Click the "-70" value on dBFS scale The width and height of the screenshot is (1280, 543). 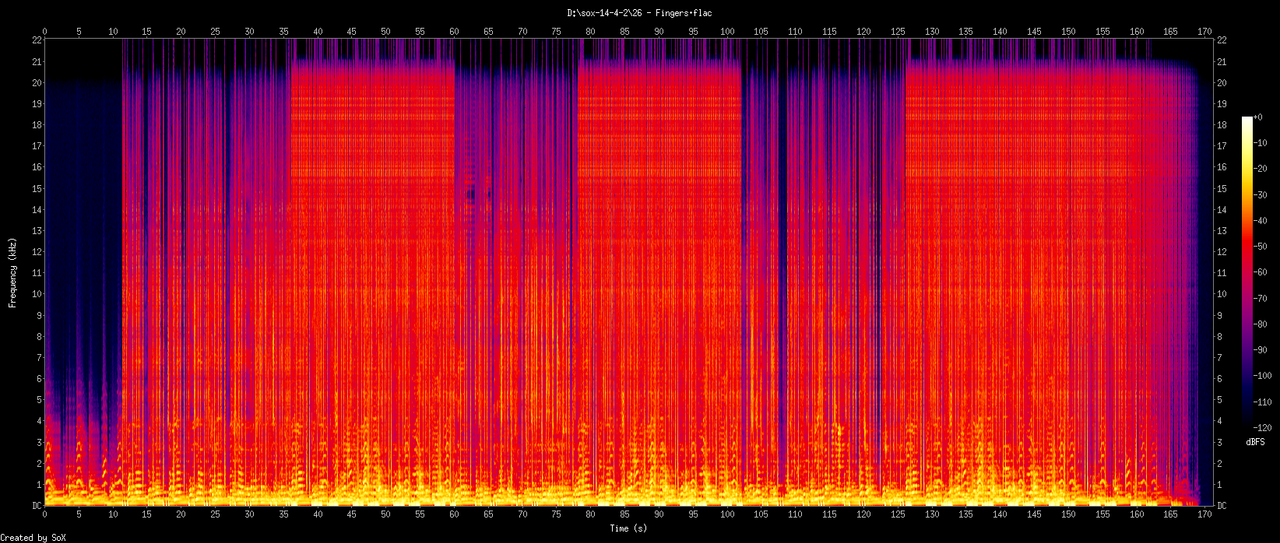(x=1262, y=298)
